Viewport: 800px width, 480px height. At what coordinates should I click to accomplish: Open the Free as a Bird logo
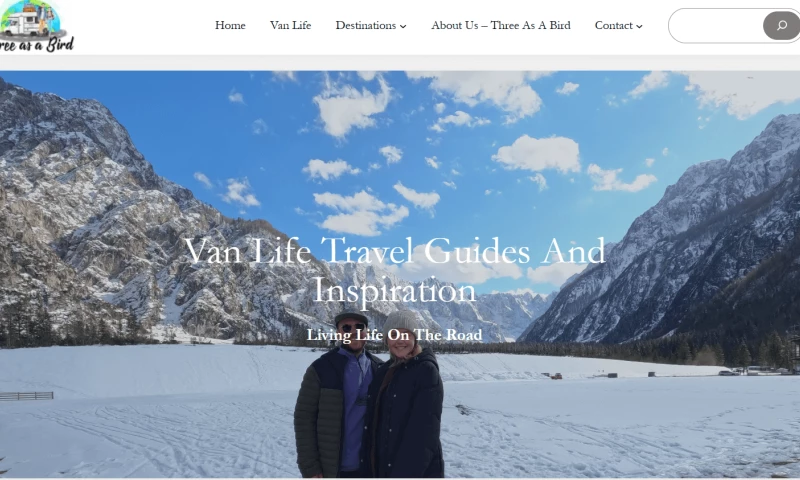tap(37, 27)
